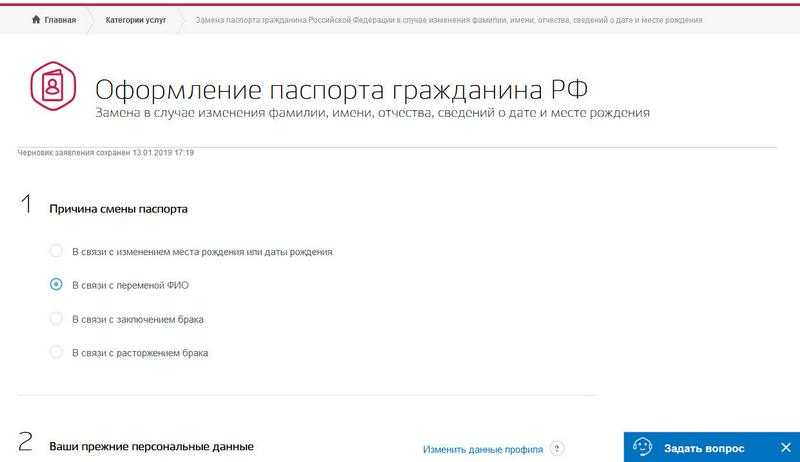Select В связи с заключением брака option

click(x=57, y=319)
